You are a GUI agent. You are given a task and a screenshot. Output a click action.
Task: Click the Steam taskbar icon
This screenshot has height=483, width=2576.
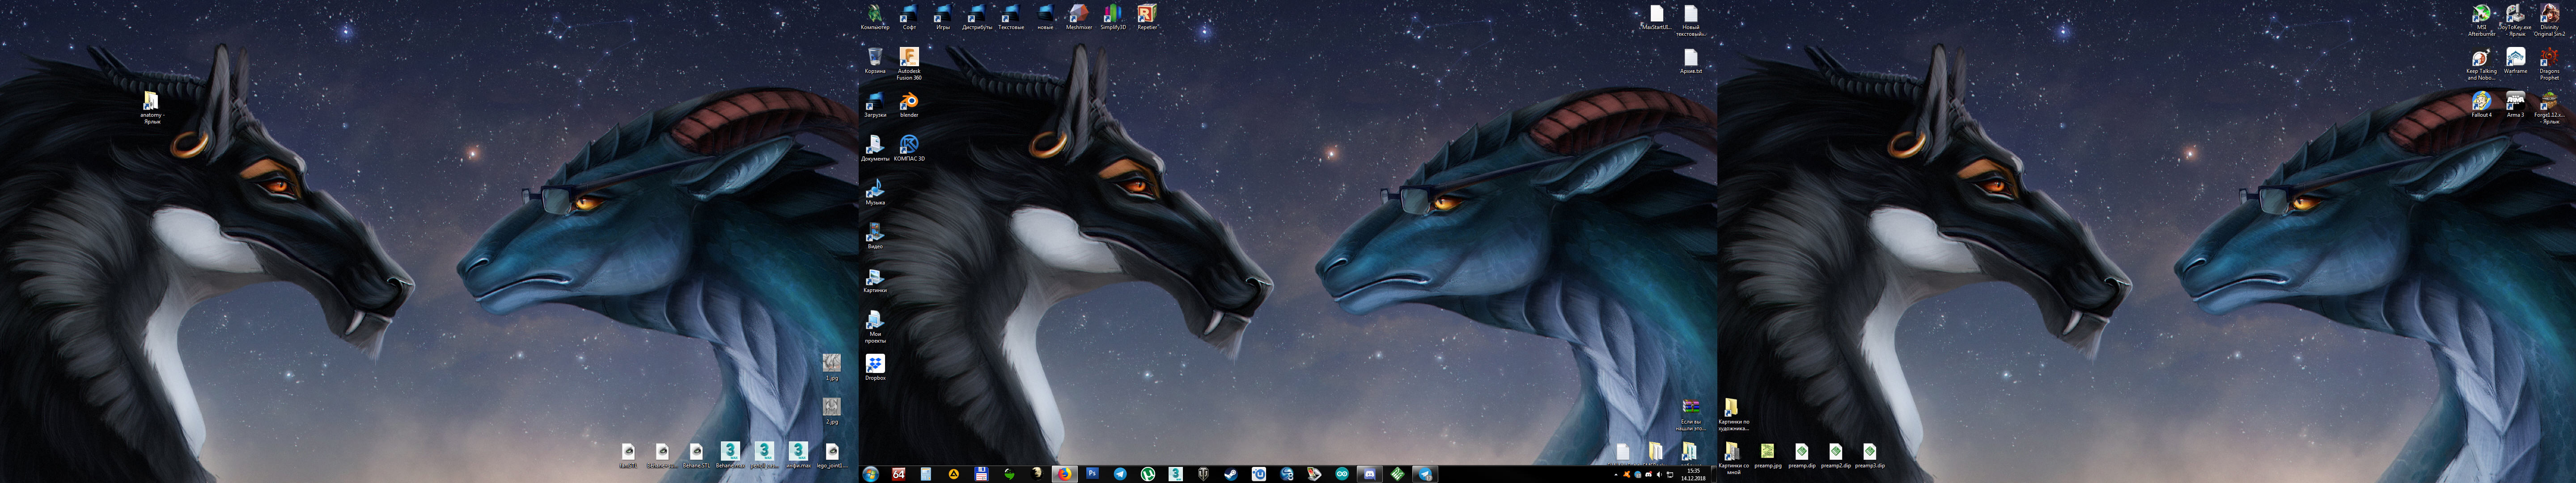click(1231, 474)
